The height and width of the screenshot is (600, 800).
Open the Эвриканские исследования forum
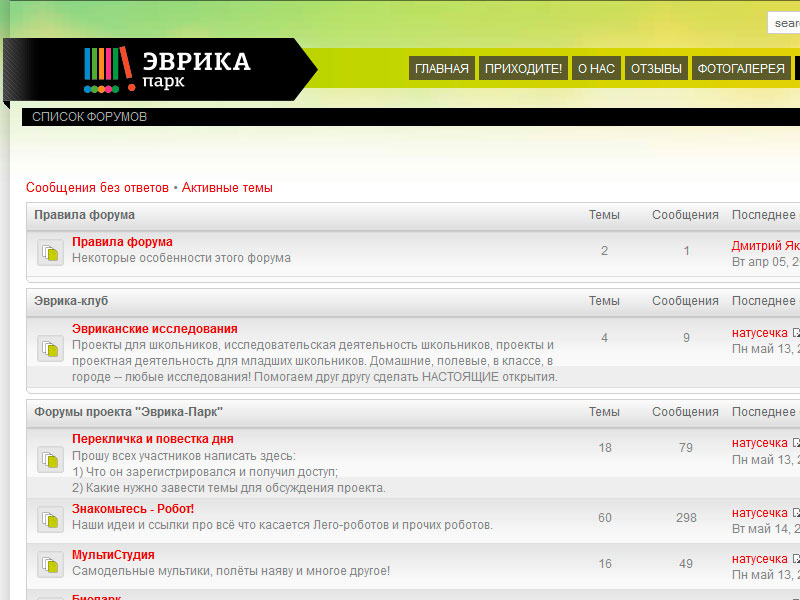[x=154, y=329]
